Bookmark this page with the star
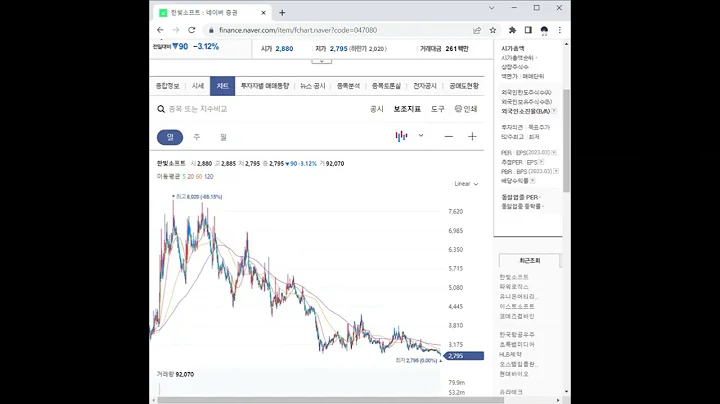 pos(493,30)
